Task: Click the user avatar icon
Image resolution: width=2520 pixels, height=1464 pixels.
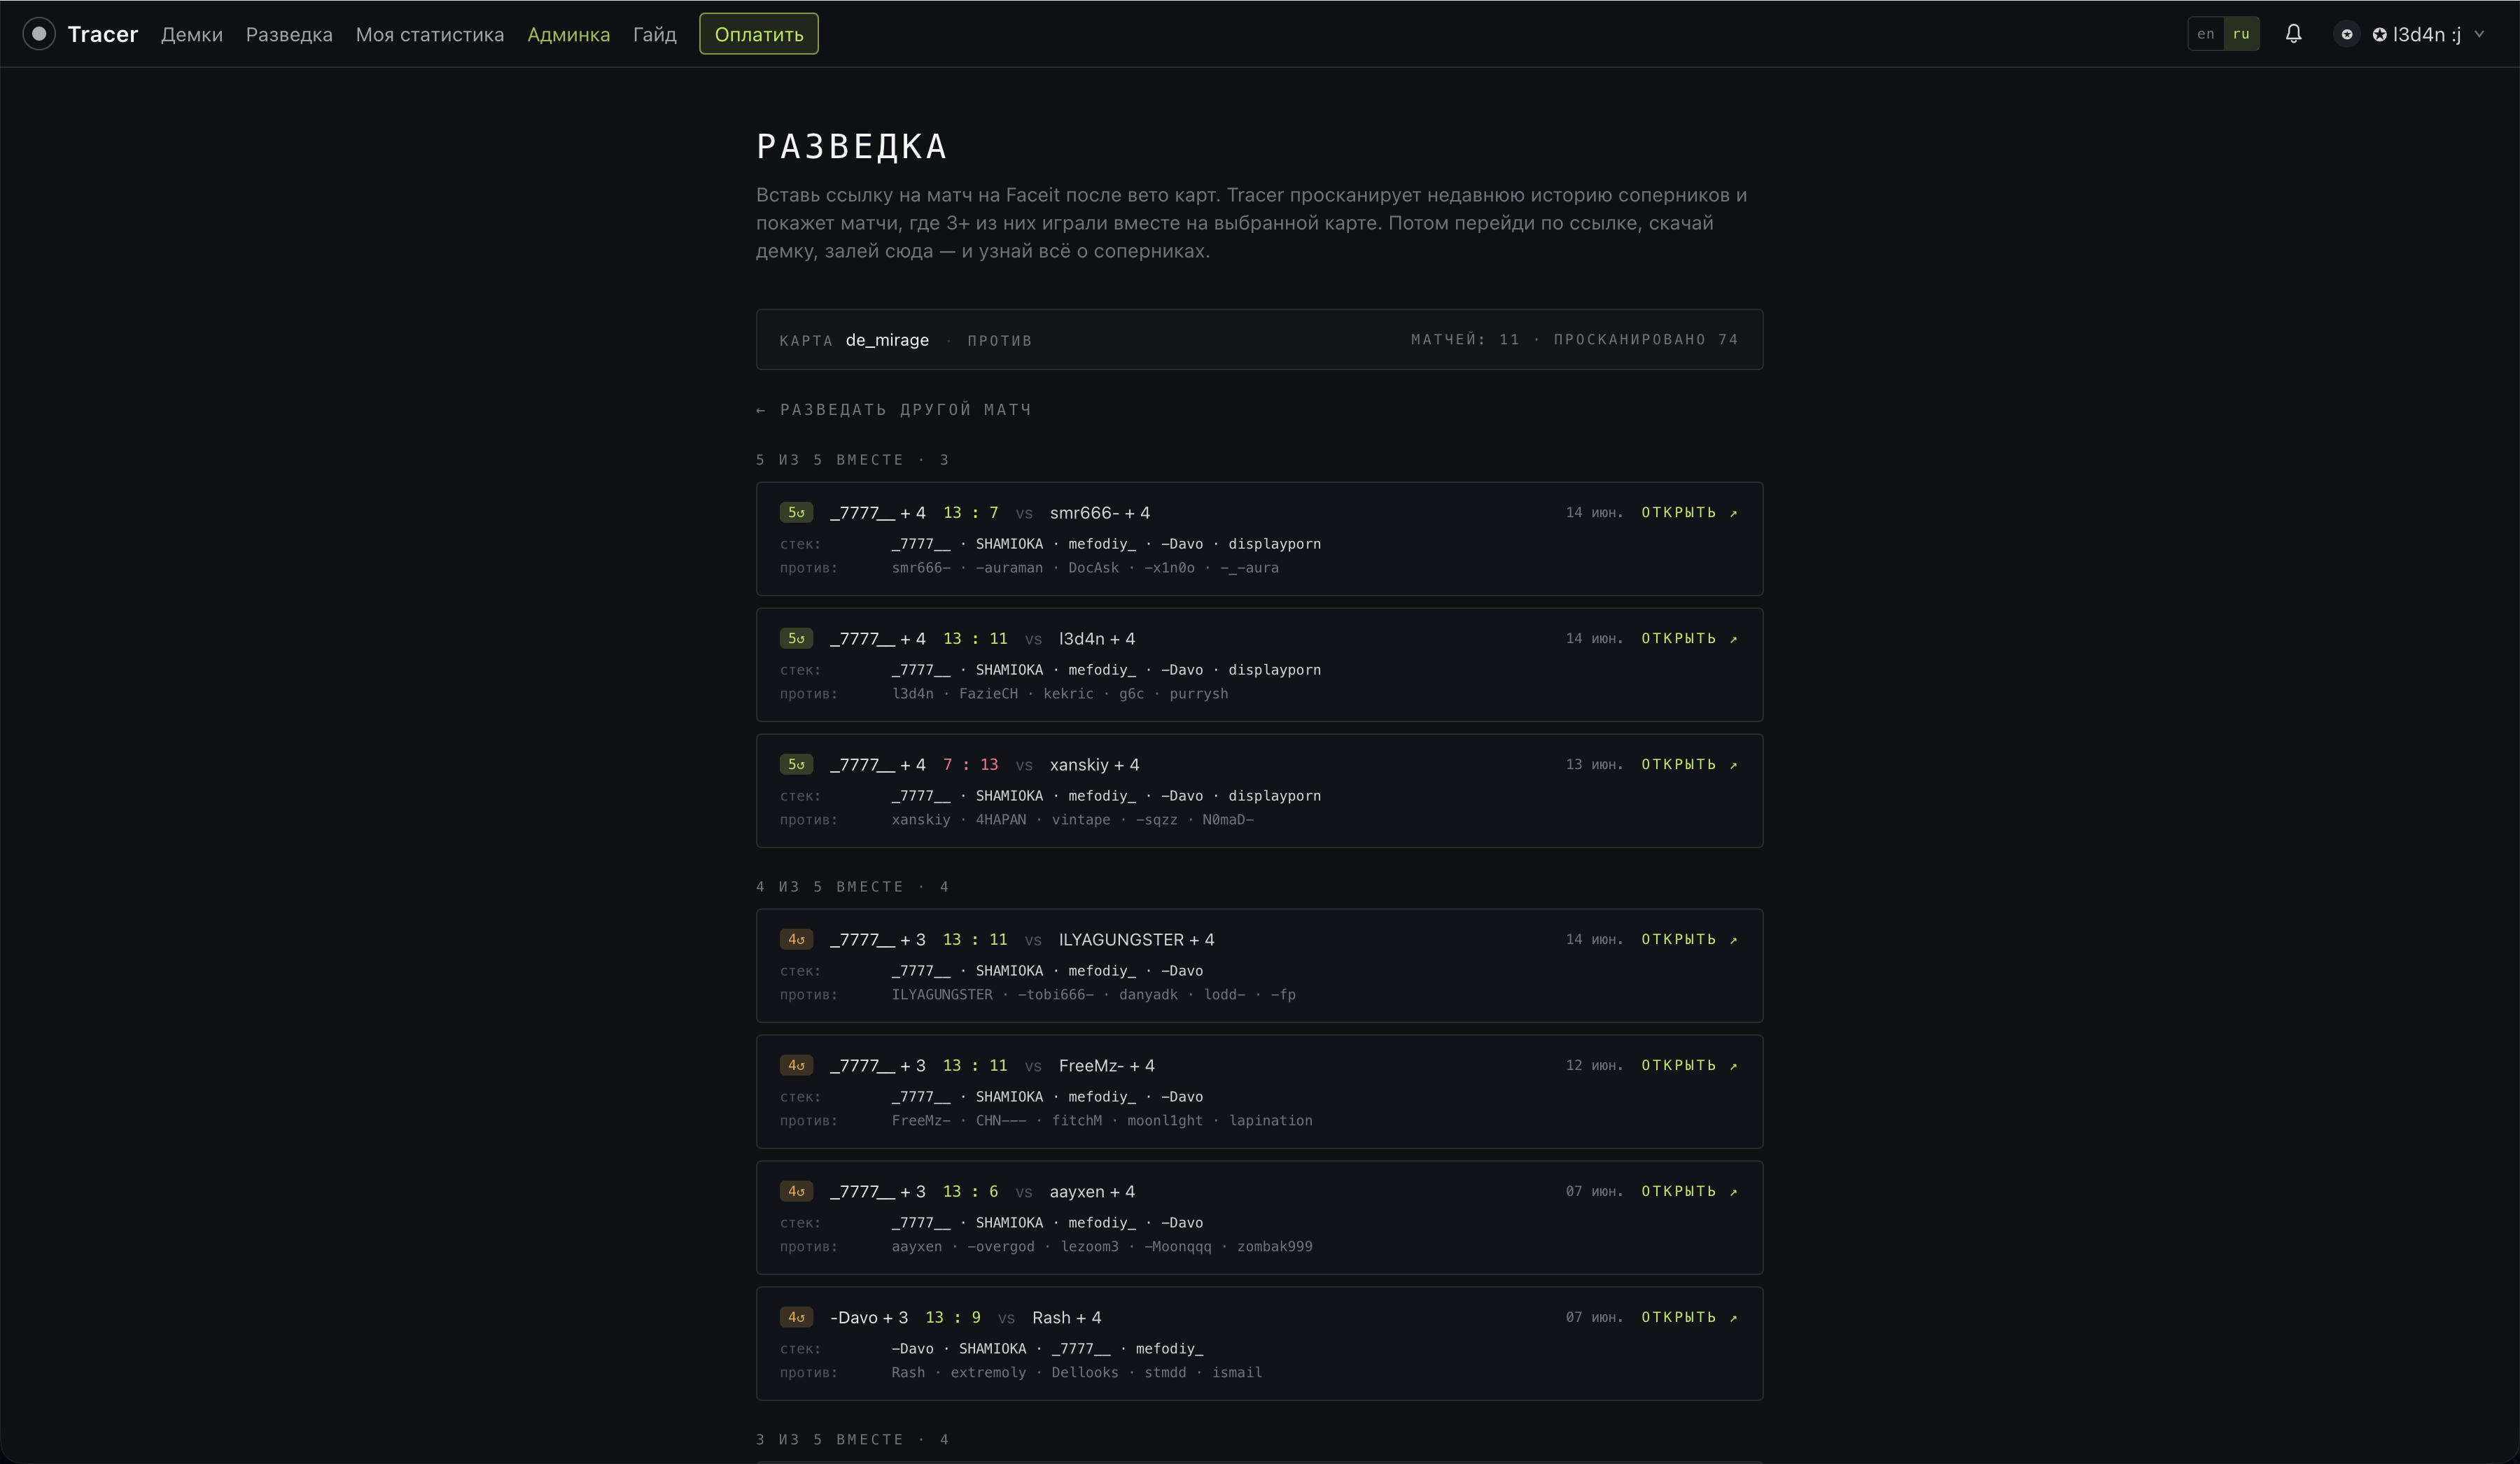Action: (2346, 34)
